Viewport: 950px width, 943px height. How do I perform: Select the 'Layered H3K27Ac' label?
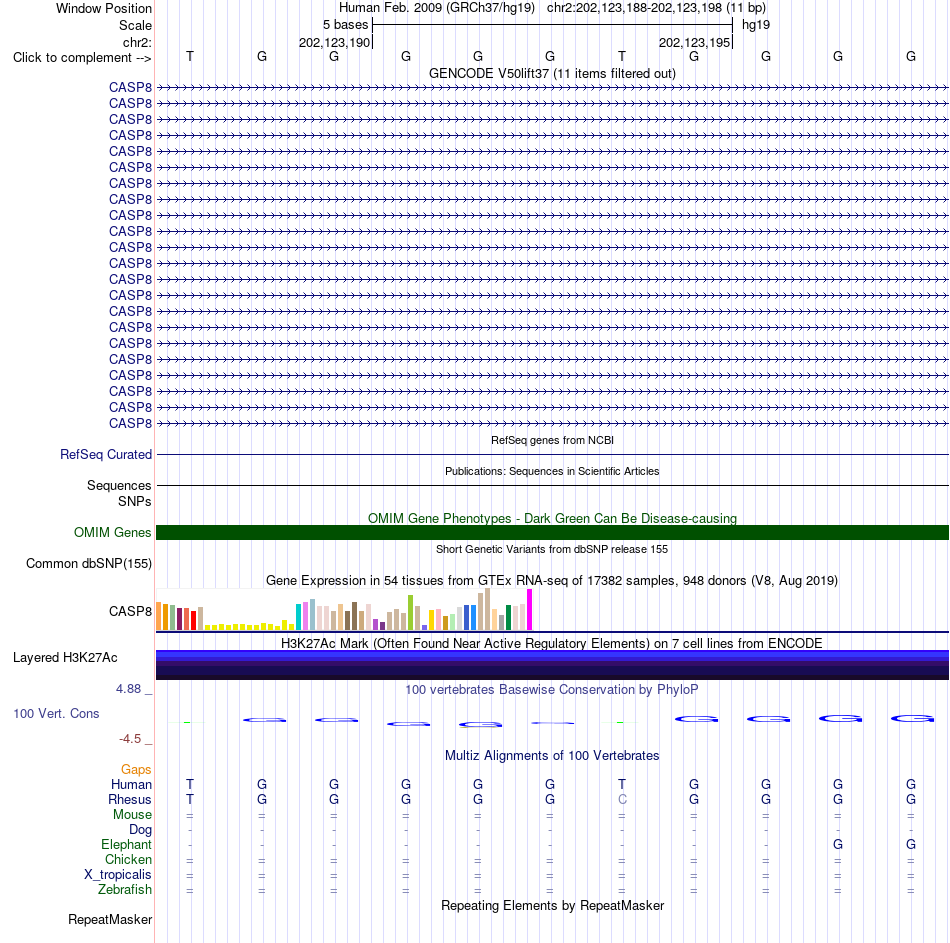click(x=65, y=658)
